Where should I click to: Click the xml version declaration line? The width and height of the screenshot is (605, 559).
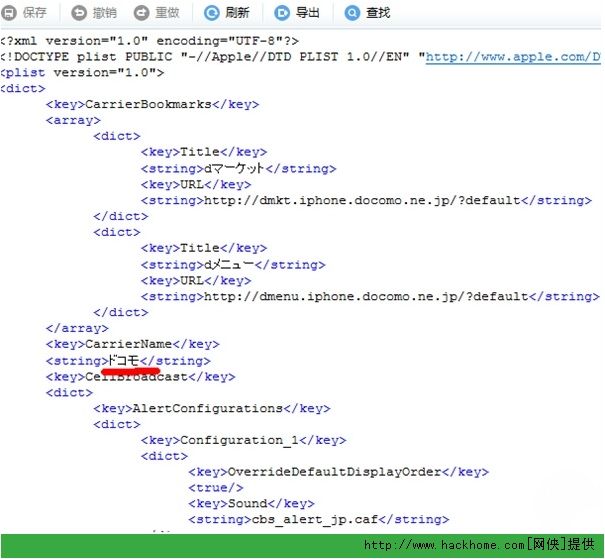[149, 41]
